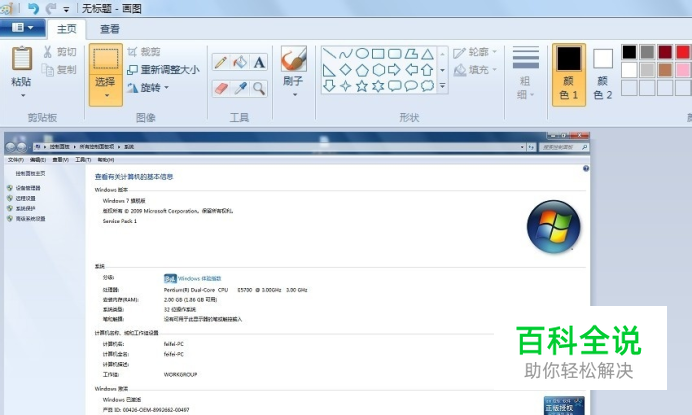Click Cut (剪切) in clipboard group
This screenshot has height=415, width=692.
point(60,52)
